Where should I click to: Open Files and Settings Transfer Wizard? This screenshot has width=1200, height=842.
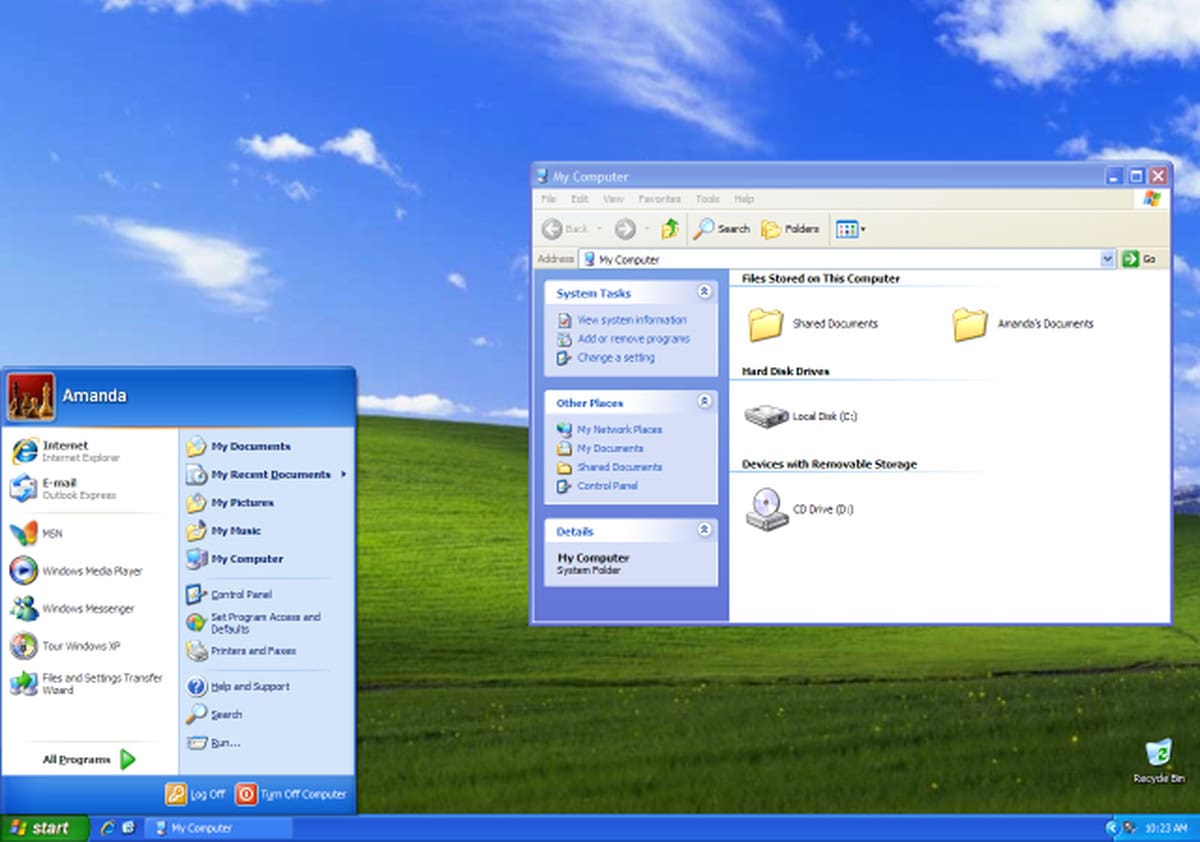click(89, 684)
